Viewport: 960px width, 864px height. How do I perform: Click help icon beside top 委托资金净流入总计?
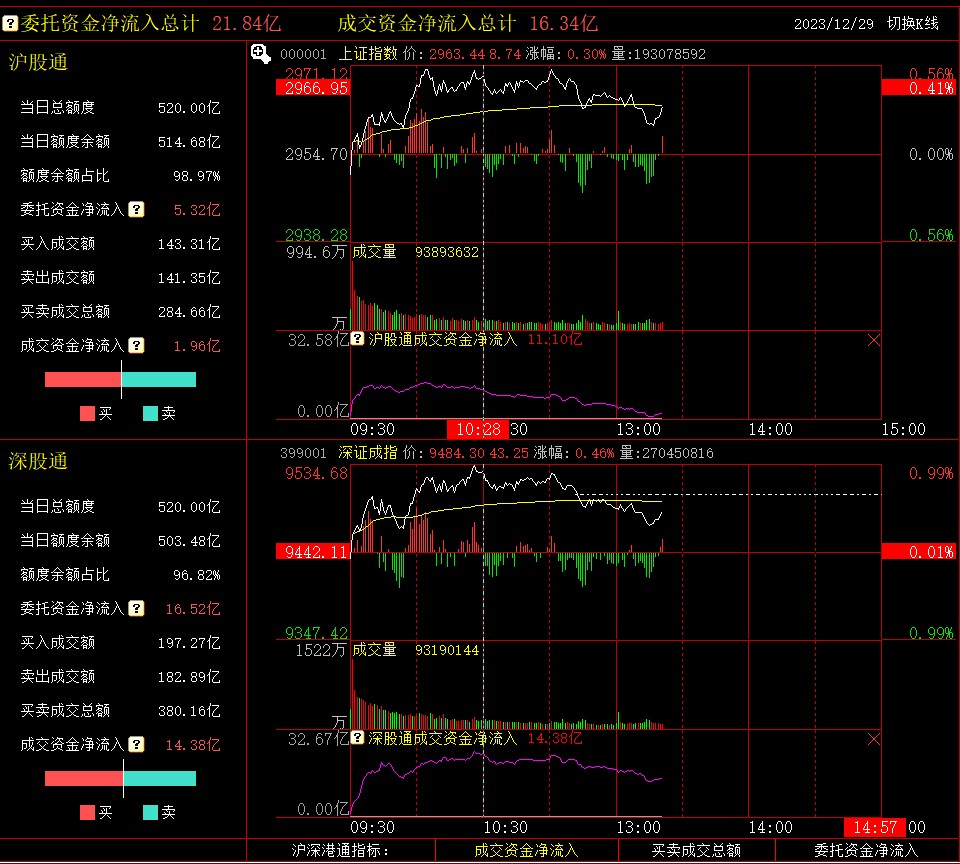pyautogui.click(x=10, y=23)
